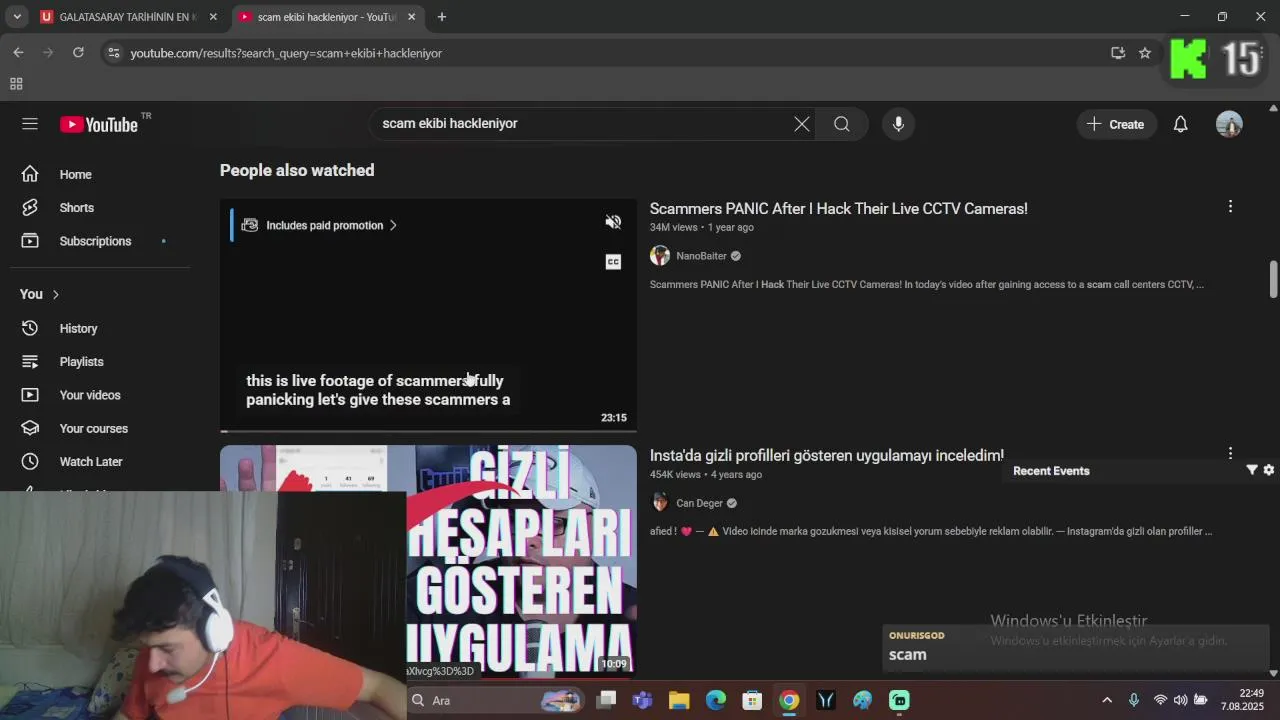The height and width of the screenshot is (720, 1280).
Task: Open options menu for Scammers PANIC video
Action: point(1230,206)
